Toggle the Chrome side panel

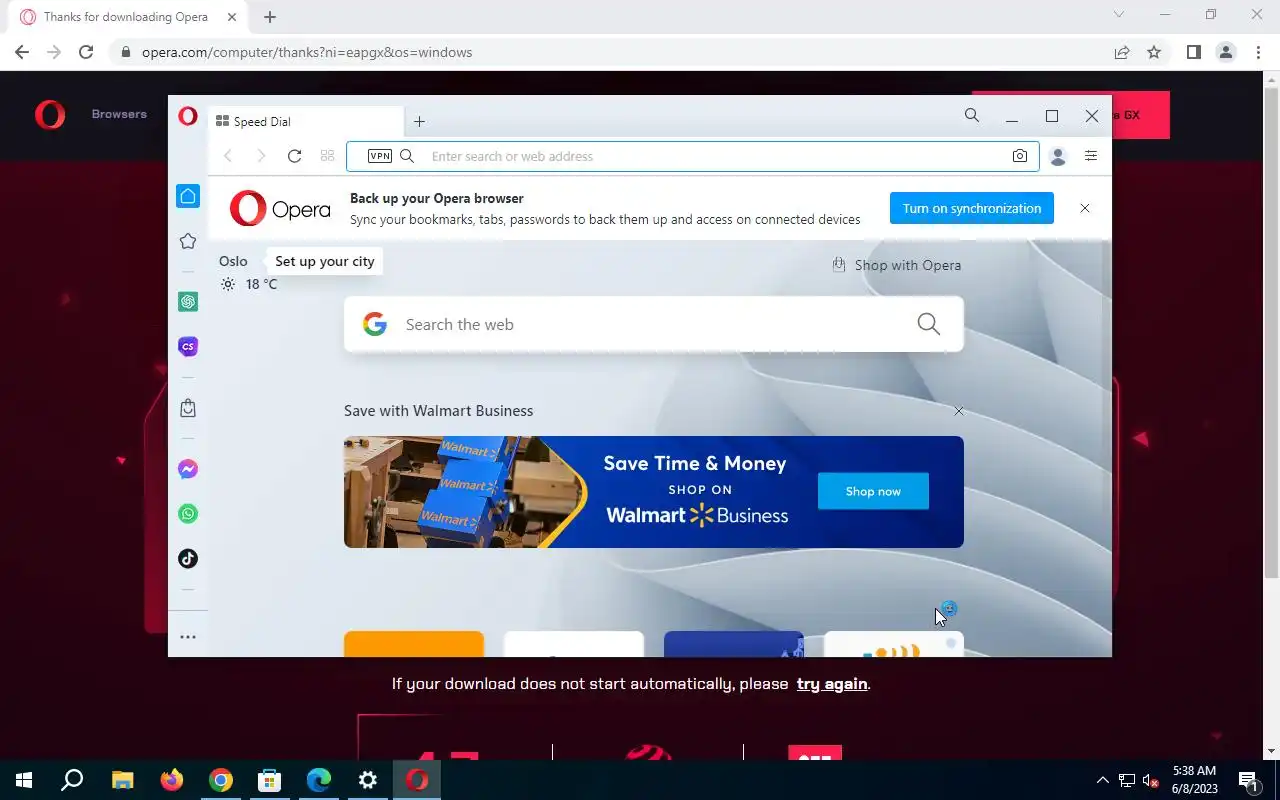pos(1193,52)
